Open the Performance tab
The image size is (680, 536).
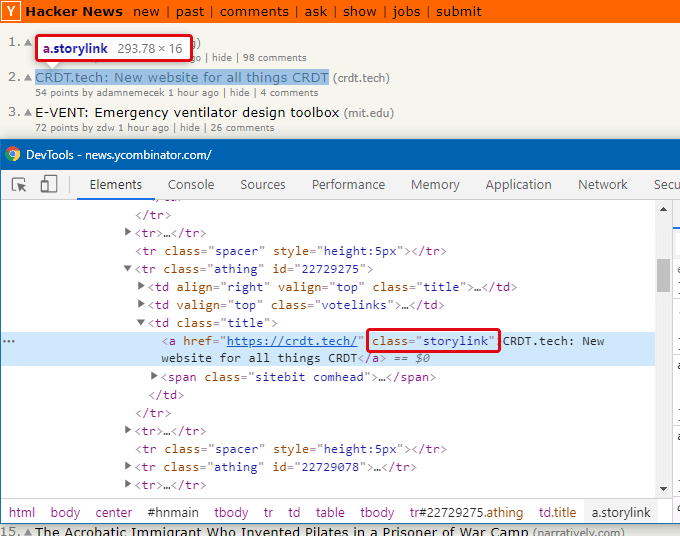click(348, 185)
